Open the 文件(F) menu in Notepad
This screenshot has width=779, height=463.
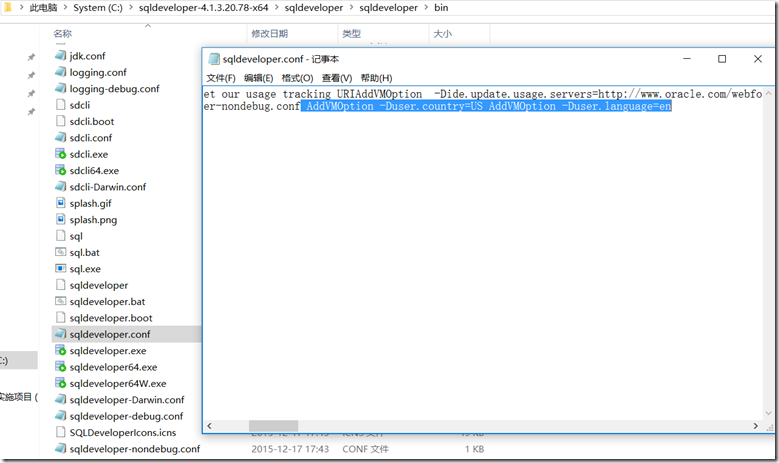point(221,78)
